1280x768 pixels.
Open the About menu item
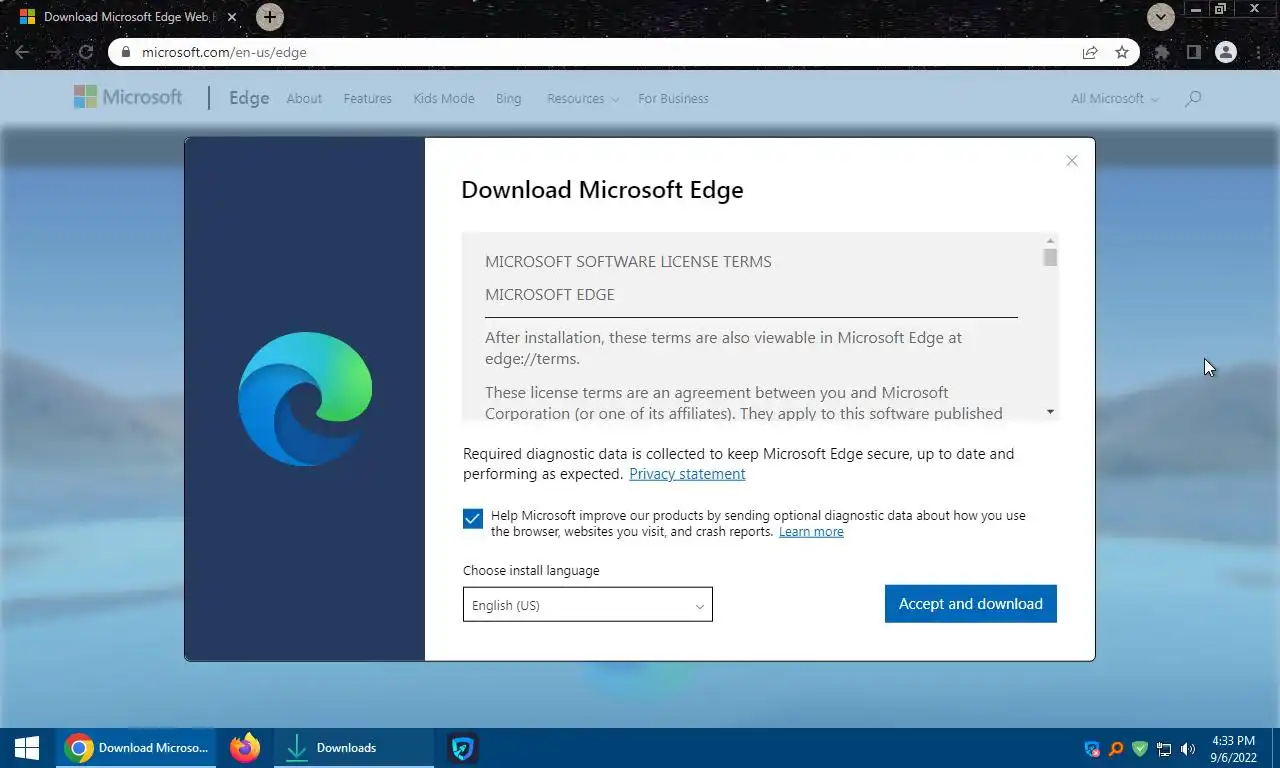(x=304, y=98)
